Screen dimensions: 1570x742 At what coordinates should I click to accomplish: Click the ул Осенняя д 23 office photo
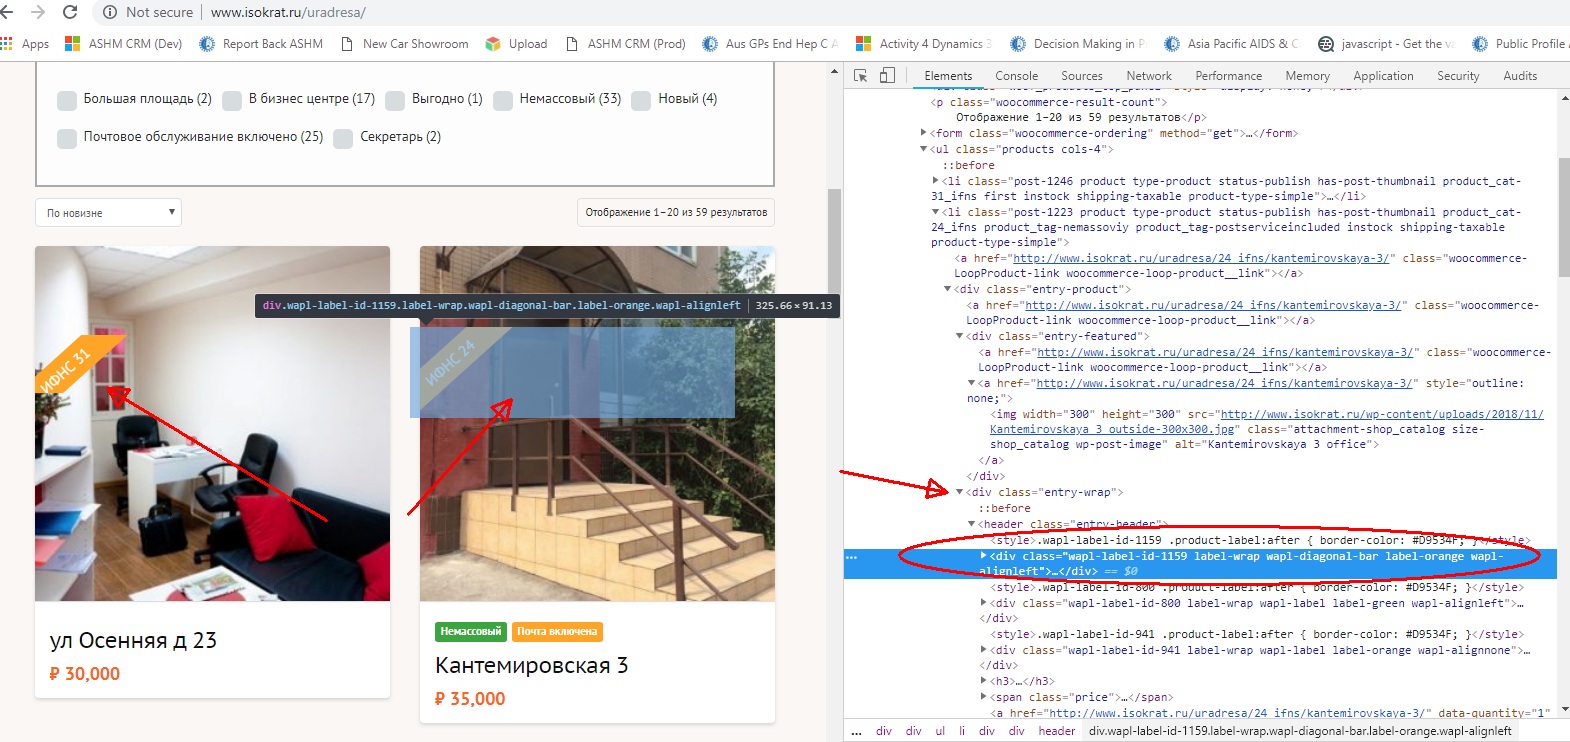click(212, 423)
